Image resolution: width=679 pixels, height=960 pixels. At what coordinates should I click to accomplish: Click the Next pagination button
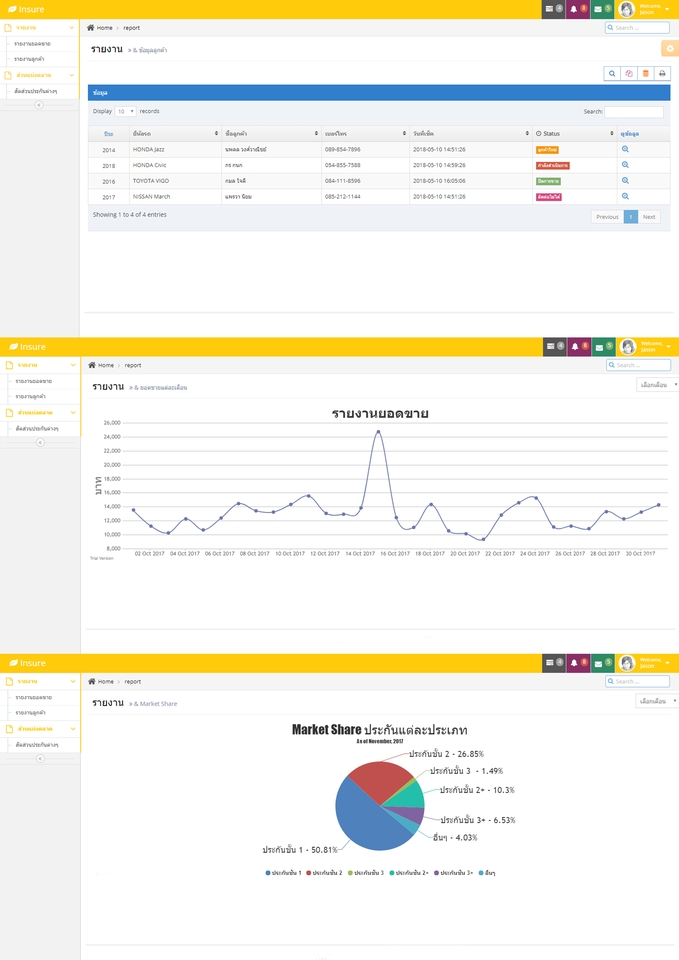[649, 216]
